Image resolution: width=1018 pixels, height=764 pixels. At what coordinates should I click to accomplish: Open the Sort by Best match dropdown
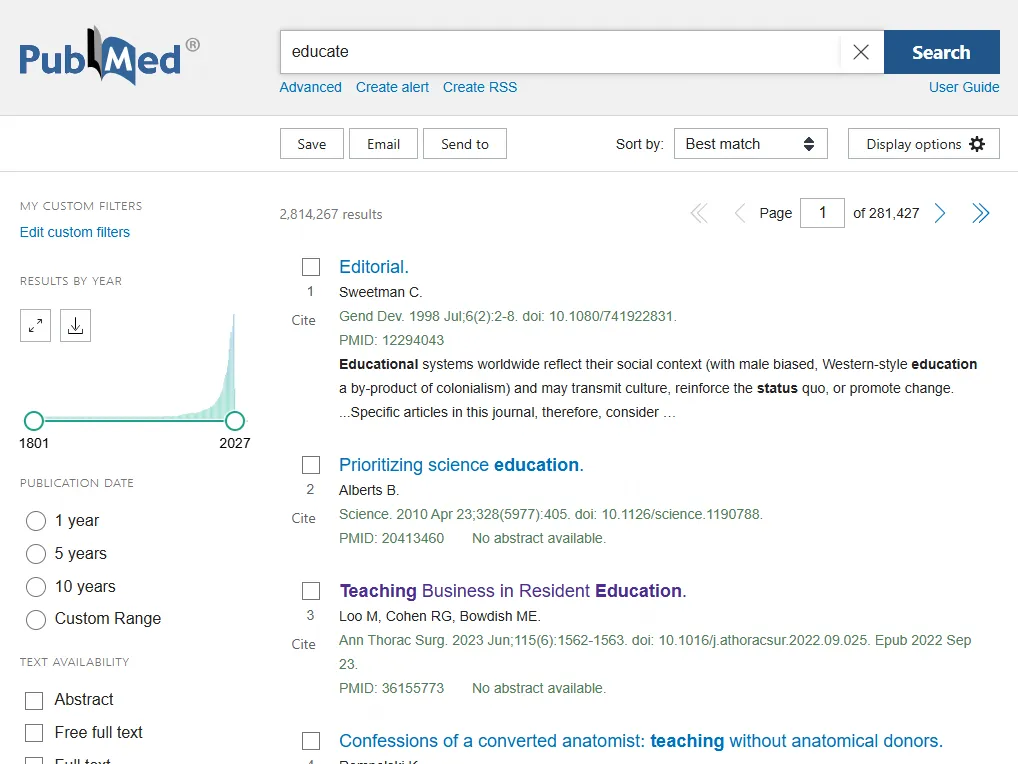click(750, 144)
